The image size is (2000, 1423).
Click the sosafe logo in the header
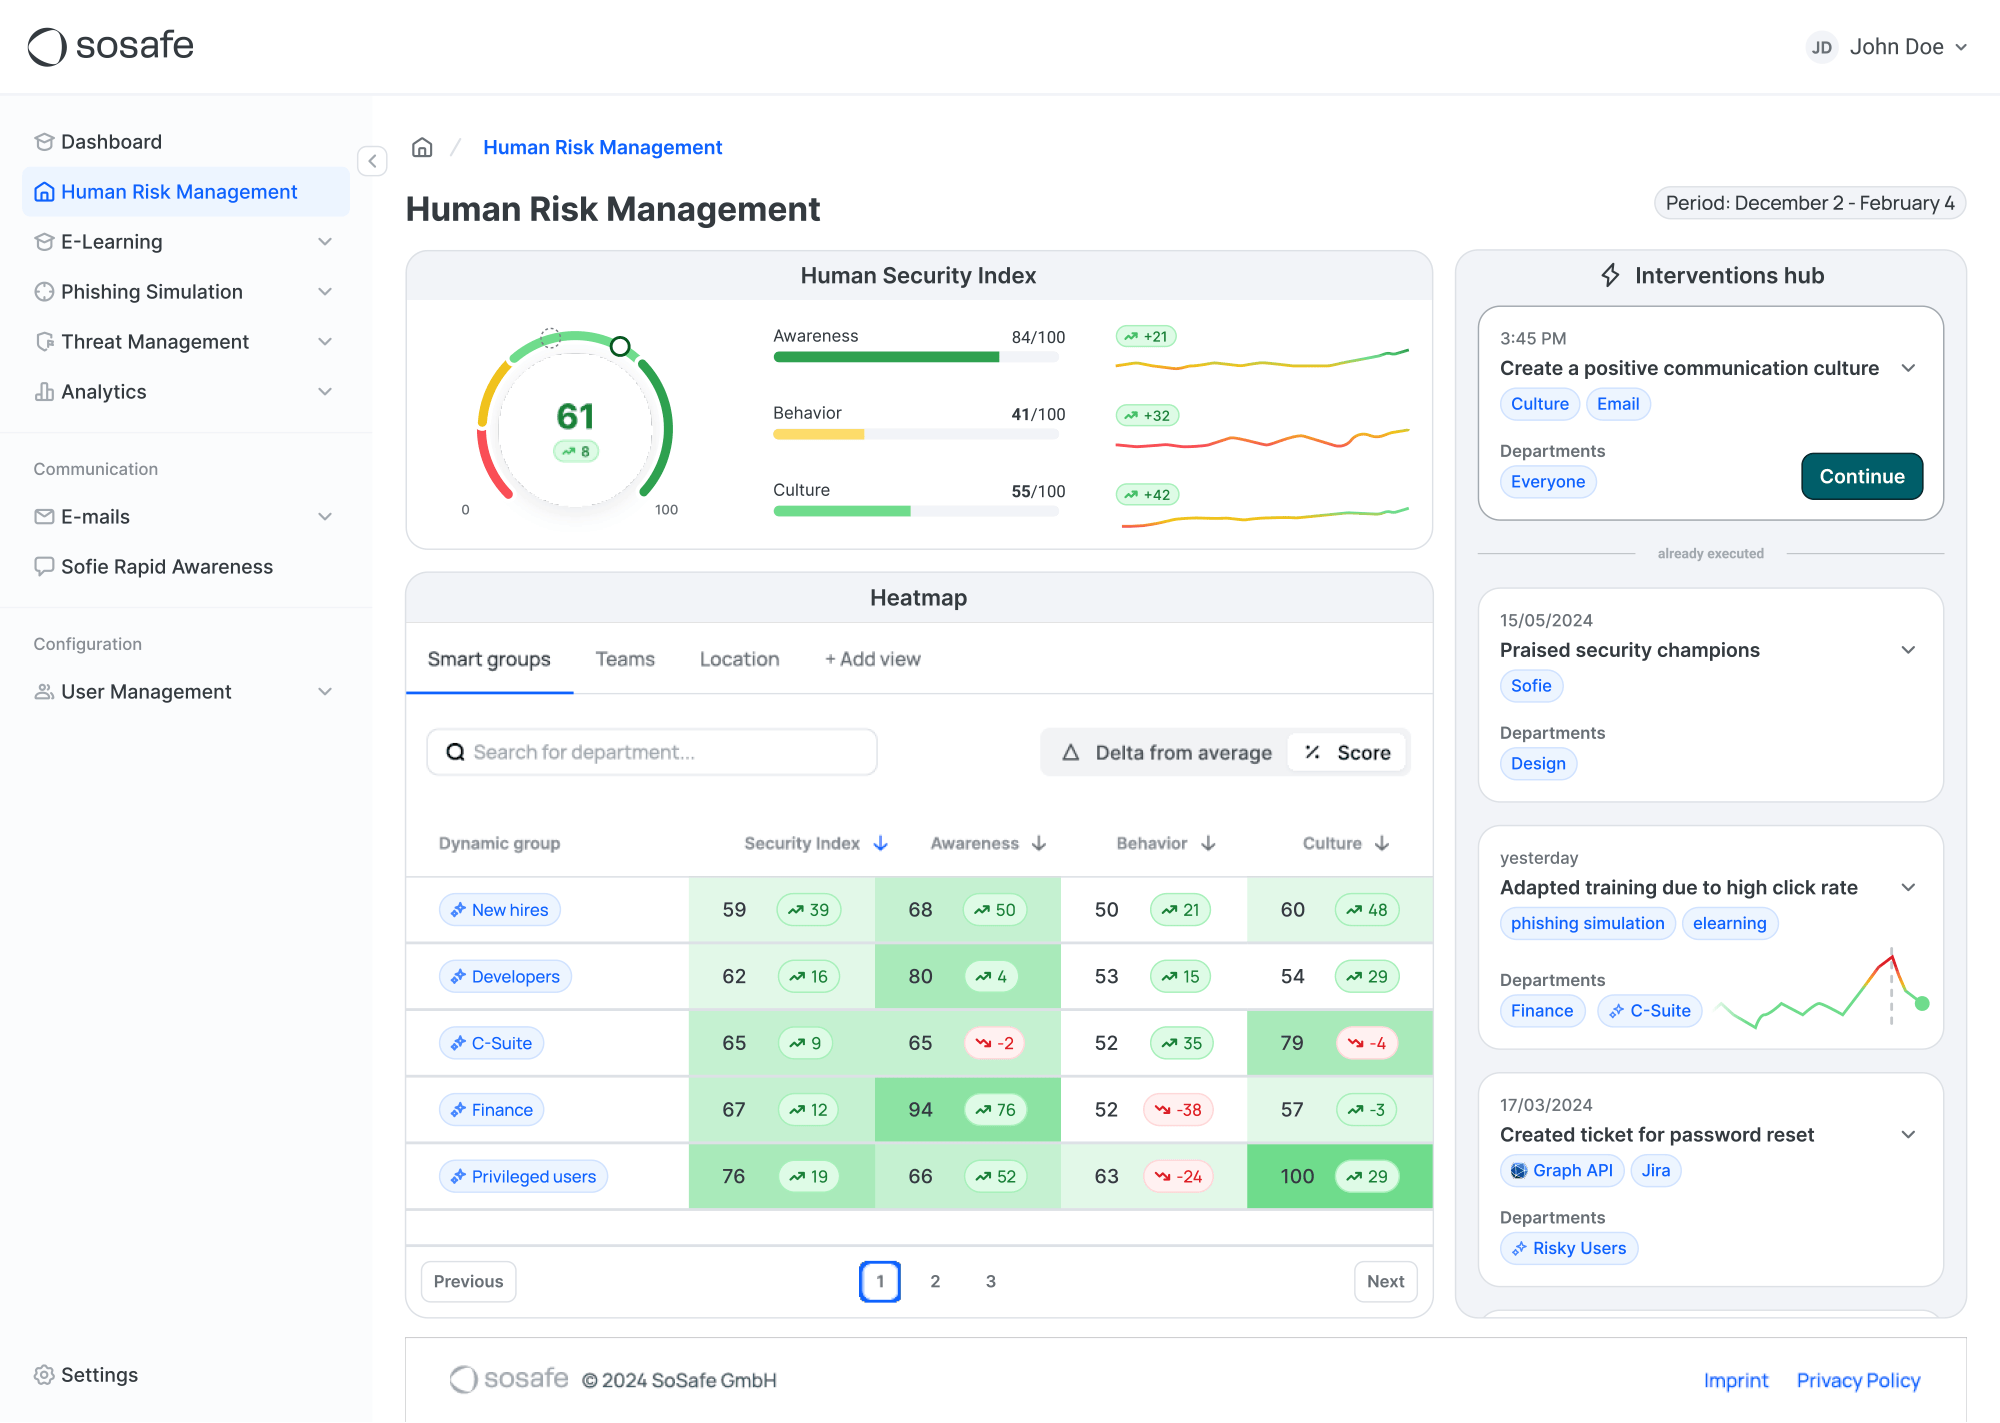click(110, 46)
